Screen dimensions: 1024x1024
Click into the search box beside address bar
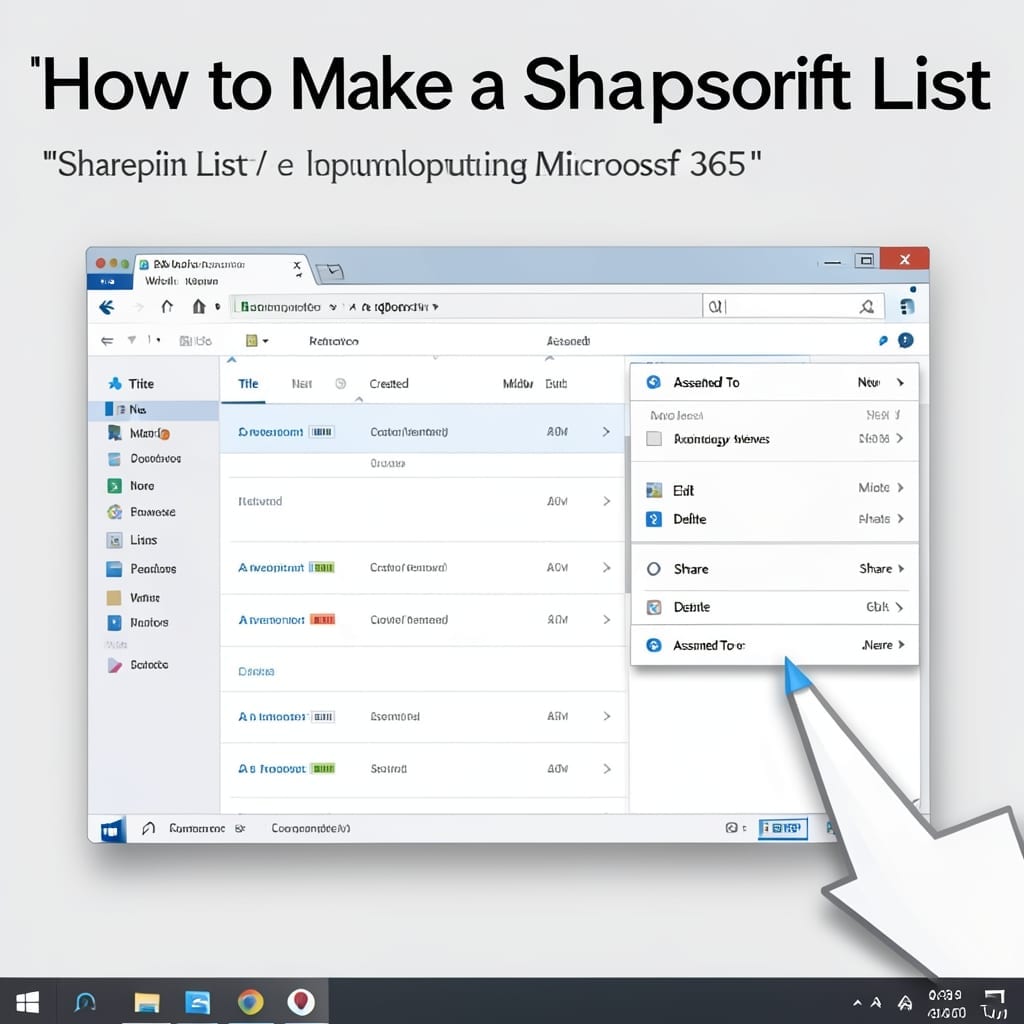793,306
